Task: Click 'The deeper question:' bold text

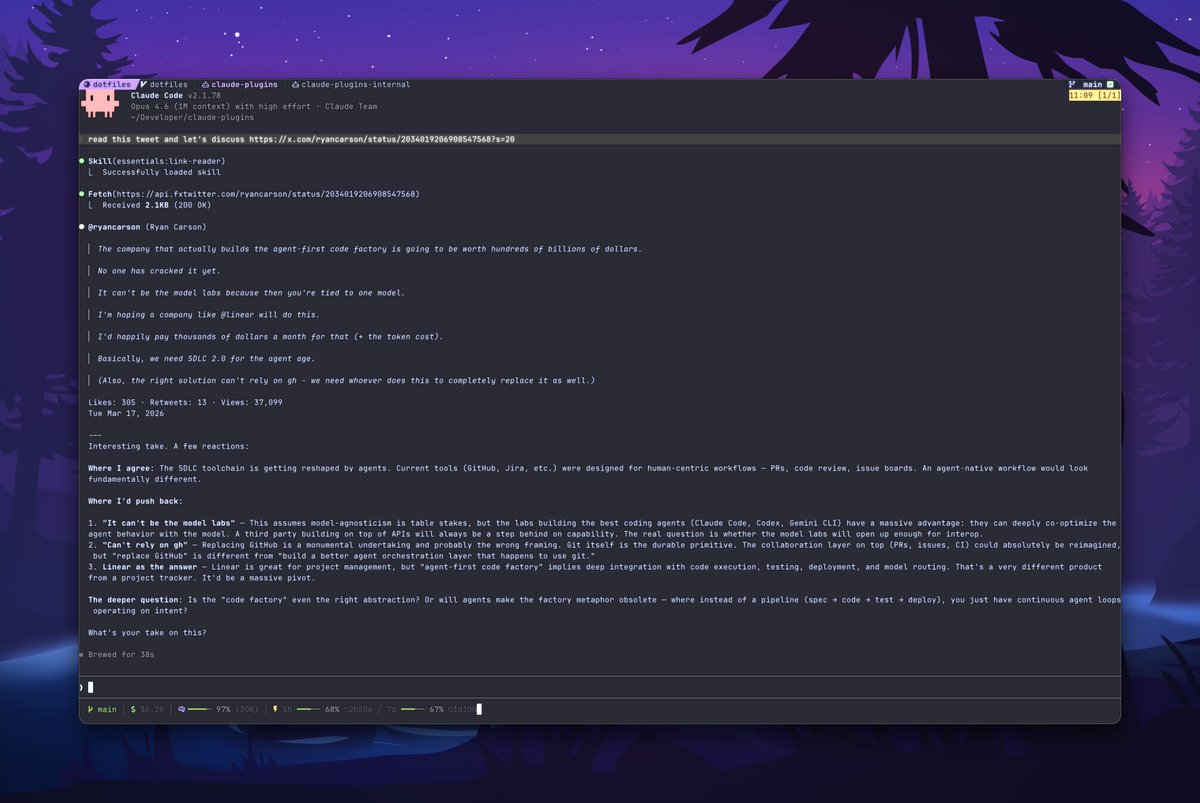Action: coord(136,599)
